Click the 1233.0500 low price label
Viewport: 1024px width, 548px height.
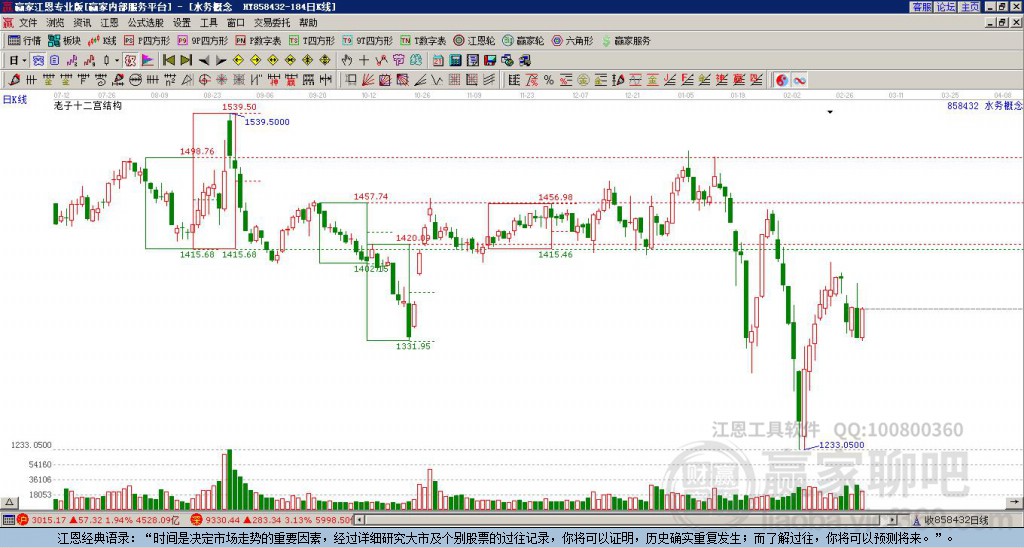tap(842, 445)
